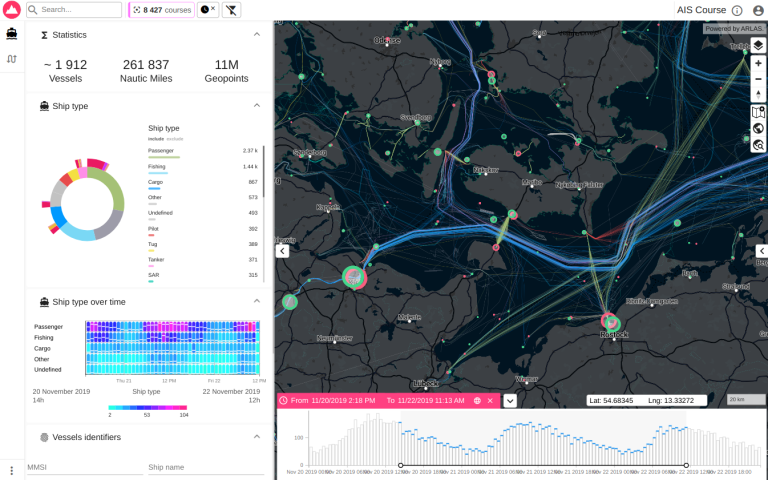Image resolution: width=768 pixels, height=480 pixels.
Task: Click the fingerprint icon for Vessels identifiers
Action: pyautogui.click(x=44, y=437)
